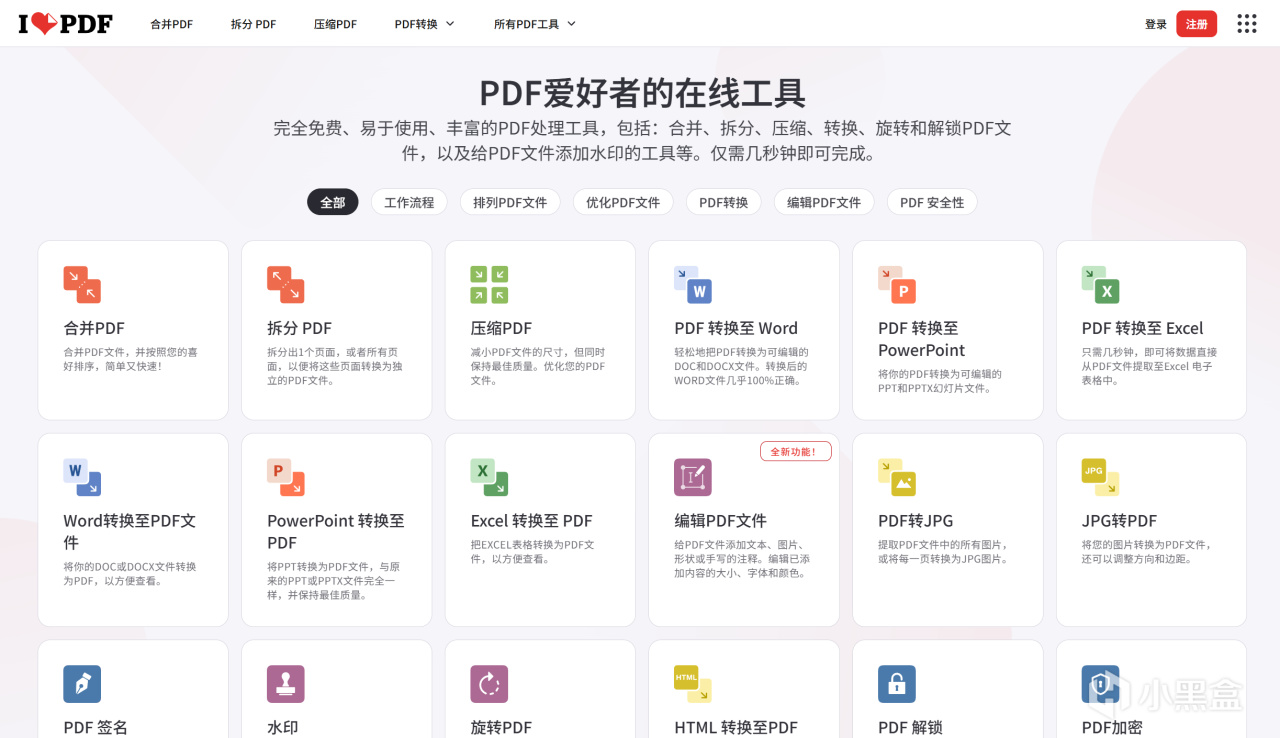This screenshot has width=1280, height=738.
Task: Click the PDF 签名 pen icon
Action: pos(82,684)
